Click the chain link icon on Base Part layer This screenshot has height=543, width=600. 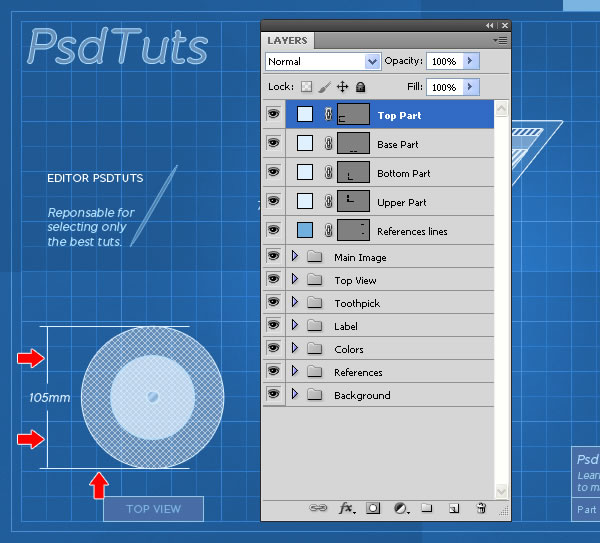click(328, 143)
